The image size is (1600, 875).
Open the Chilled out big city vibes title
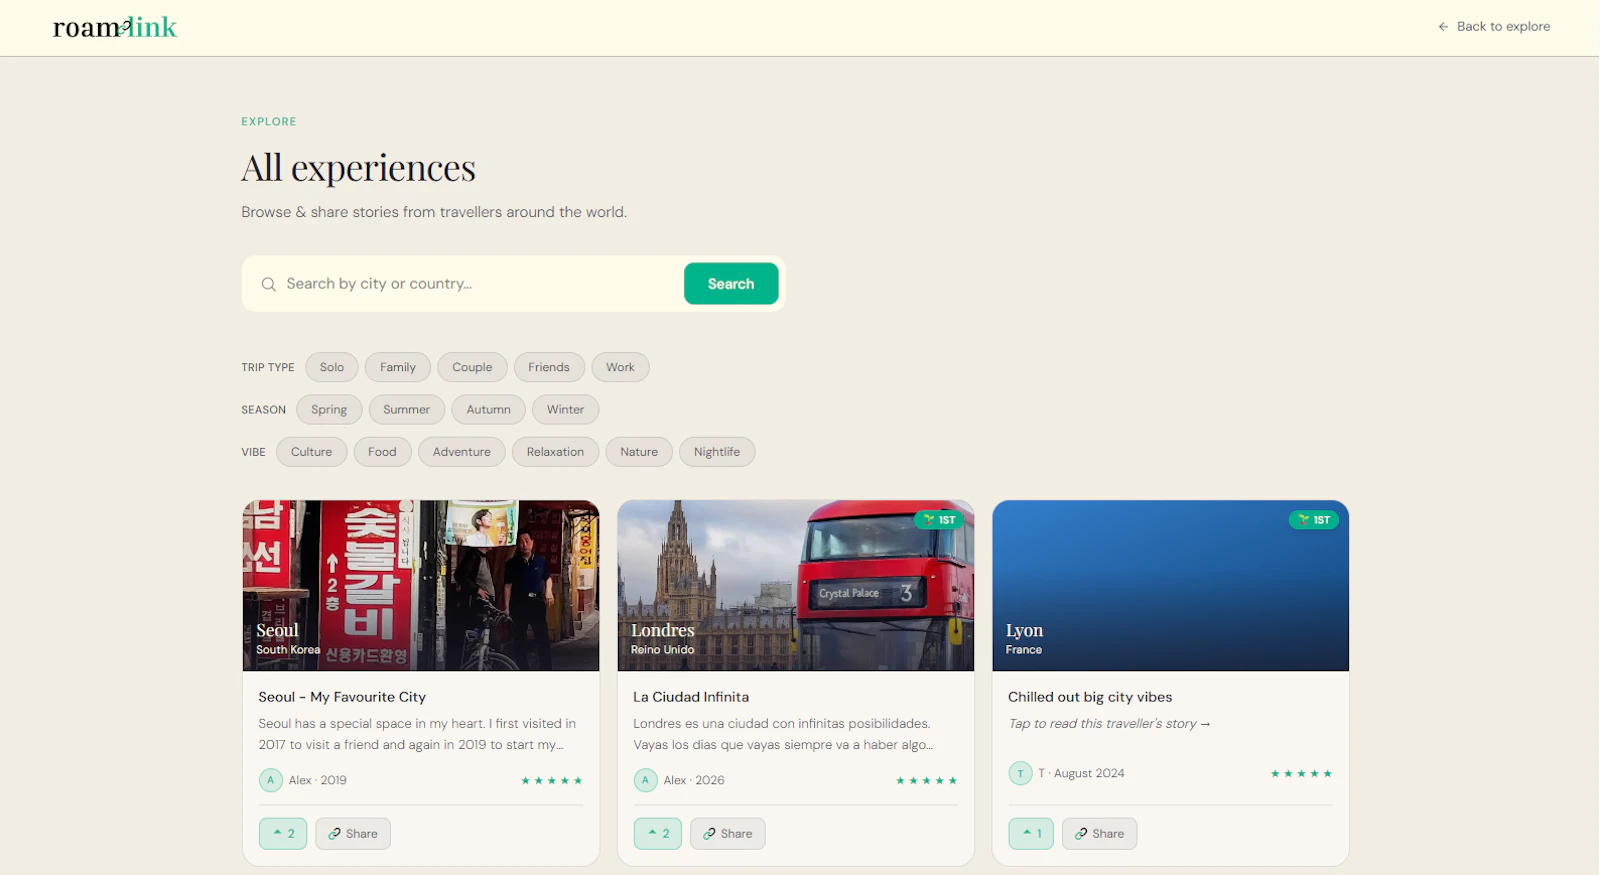click(x=1090, y=697)
